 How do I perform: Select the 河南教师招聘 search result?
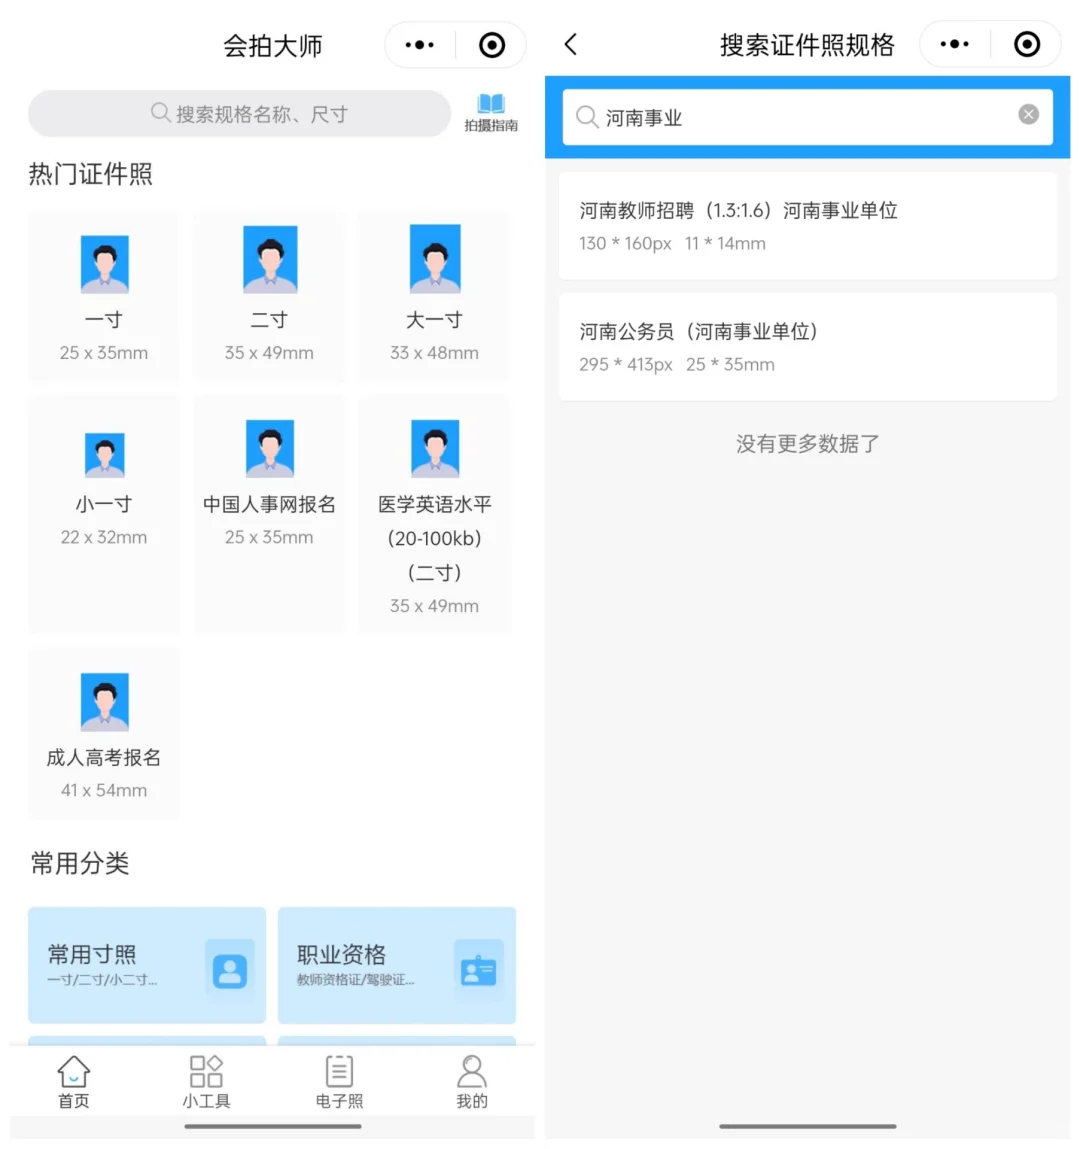coord(807,225)
